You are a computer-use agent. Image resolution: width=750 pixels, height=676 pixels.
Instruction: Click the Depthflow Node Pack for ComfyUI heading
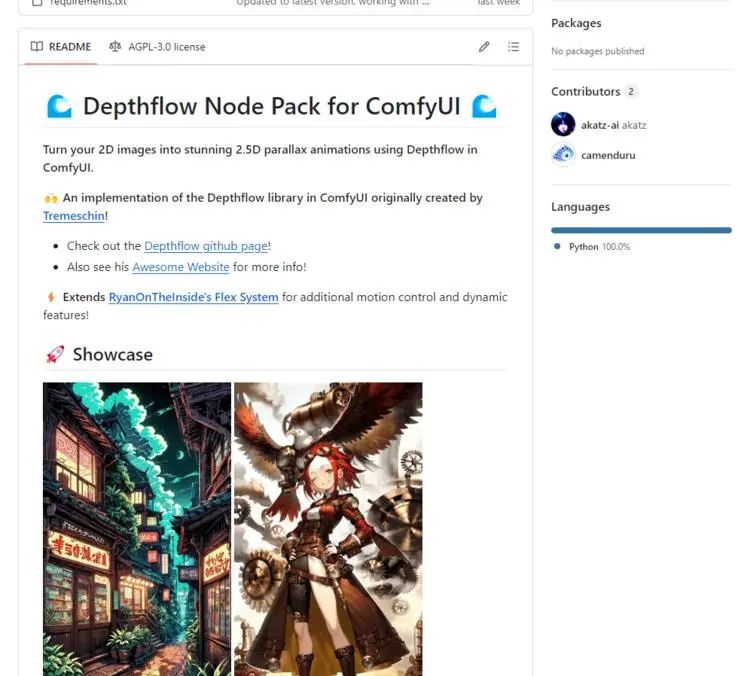click(271, 106)
